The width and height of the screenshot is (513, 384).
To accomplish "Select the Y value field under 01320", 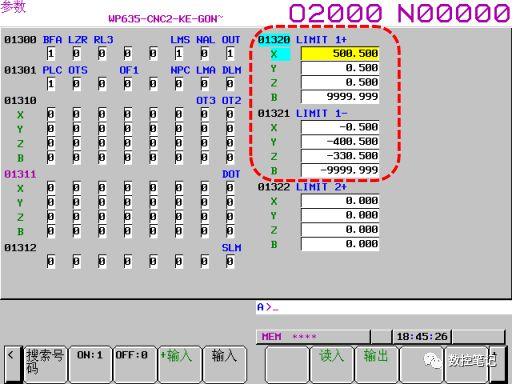I will [340, 68].
